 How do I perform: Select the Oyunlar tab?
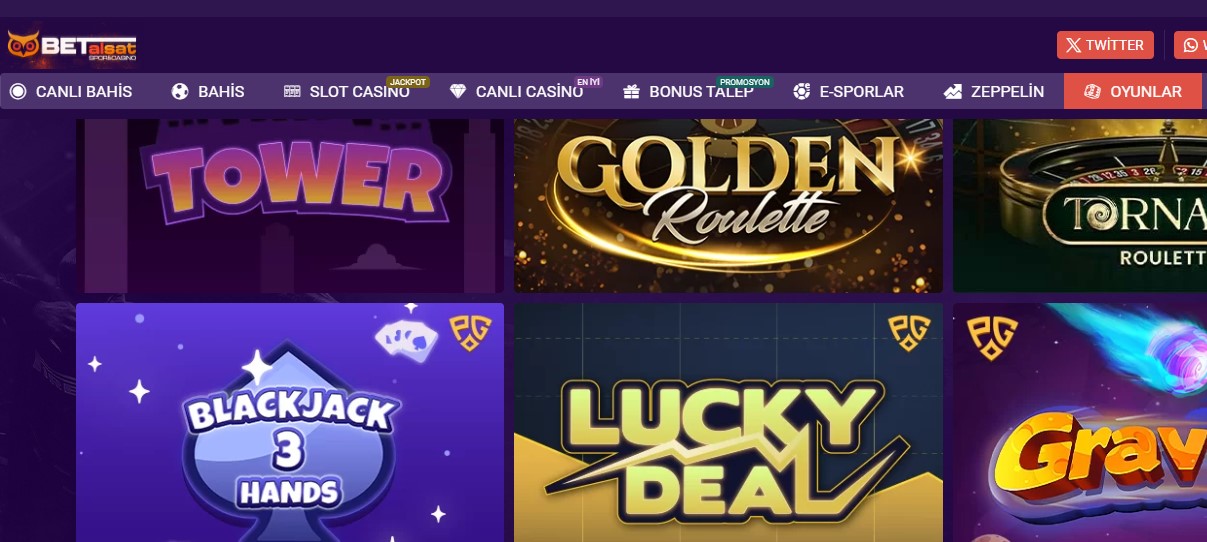1132,91
